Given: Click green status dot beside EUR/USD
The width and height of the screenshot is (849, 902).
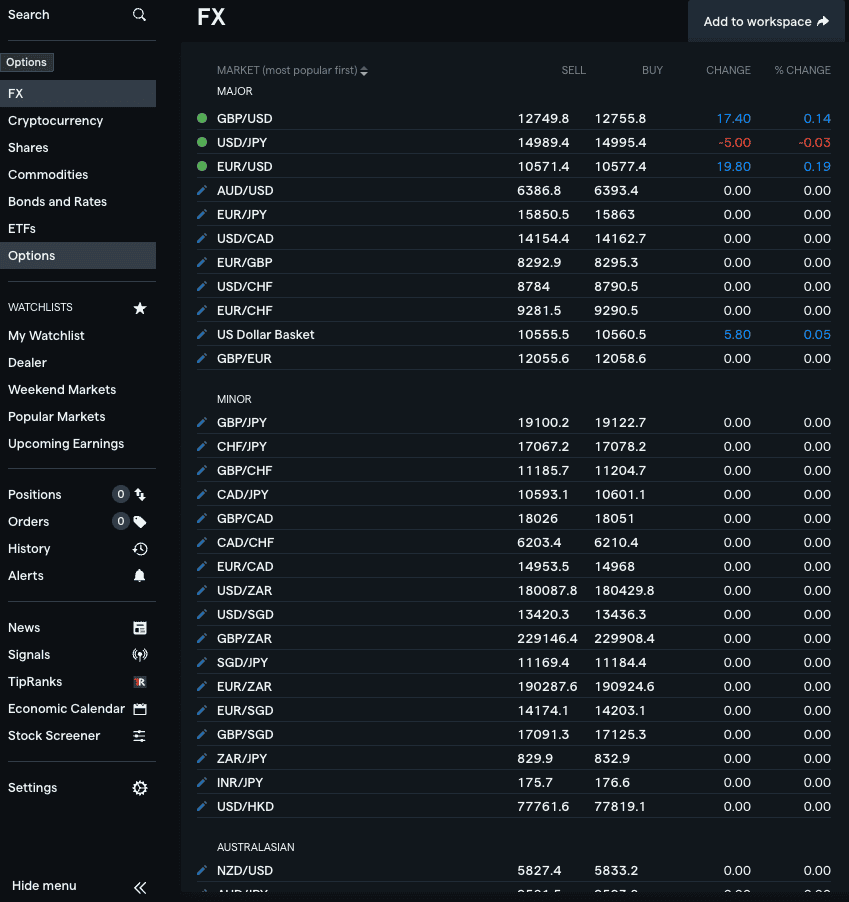Looking at the screenshot, I should coord(202,166).
